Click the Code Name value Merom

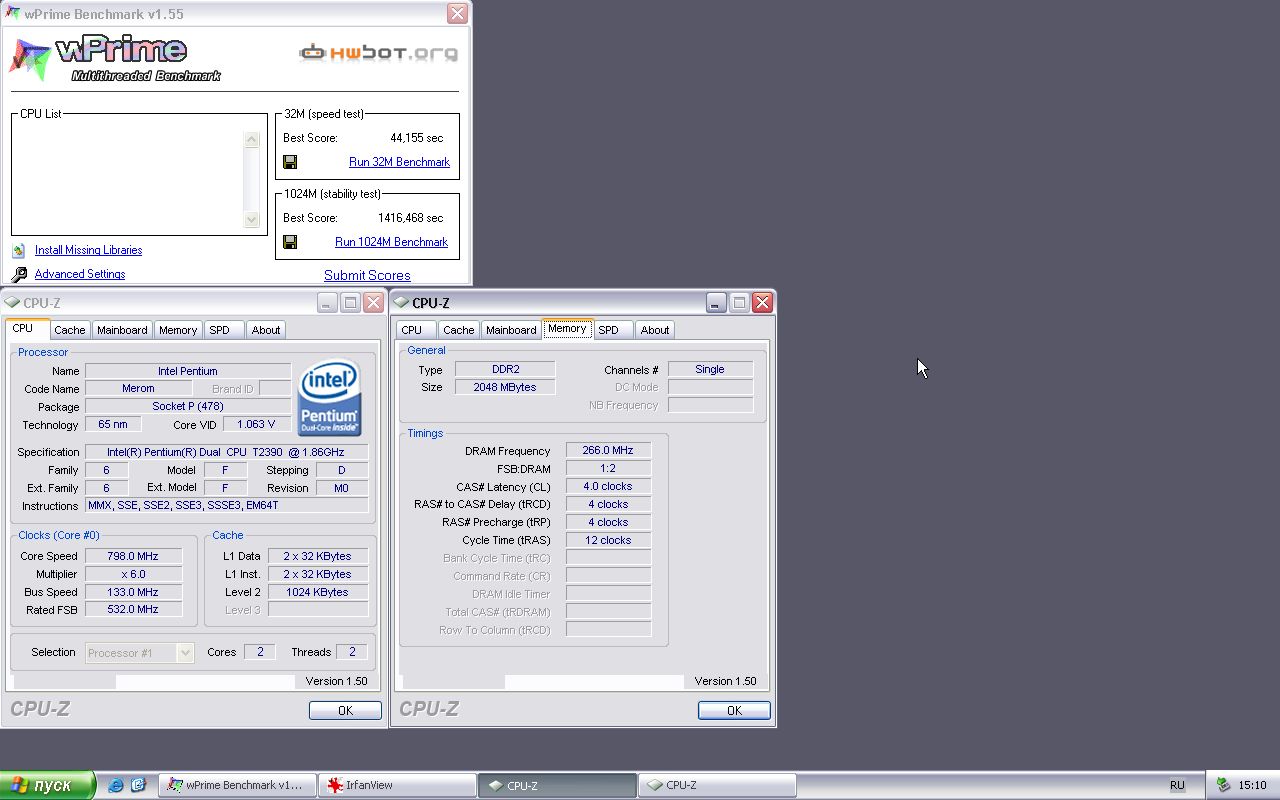point(138,388)
